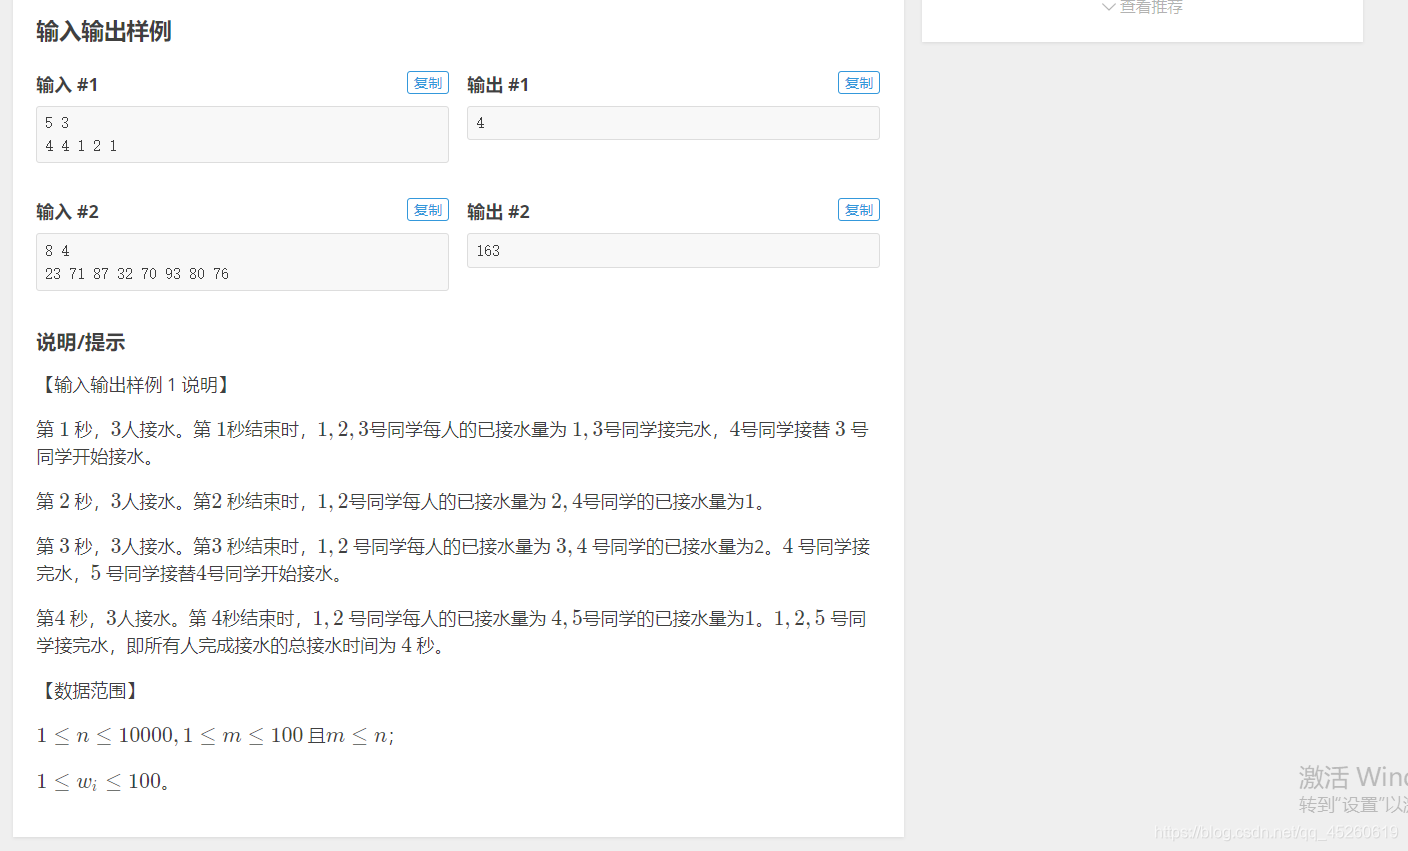Click the 复制 button beside 输入 #2
This screenshot has height=851, width=1408.
(x=427, y=209)
